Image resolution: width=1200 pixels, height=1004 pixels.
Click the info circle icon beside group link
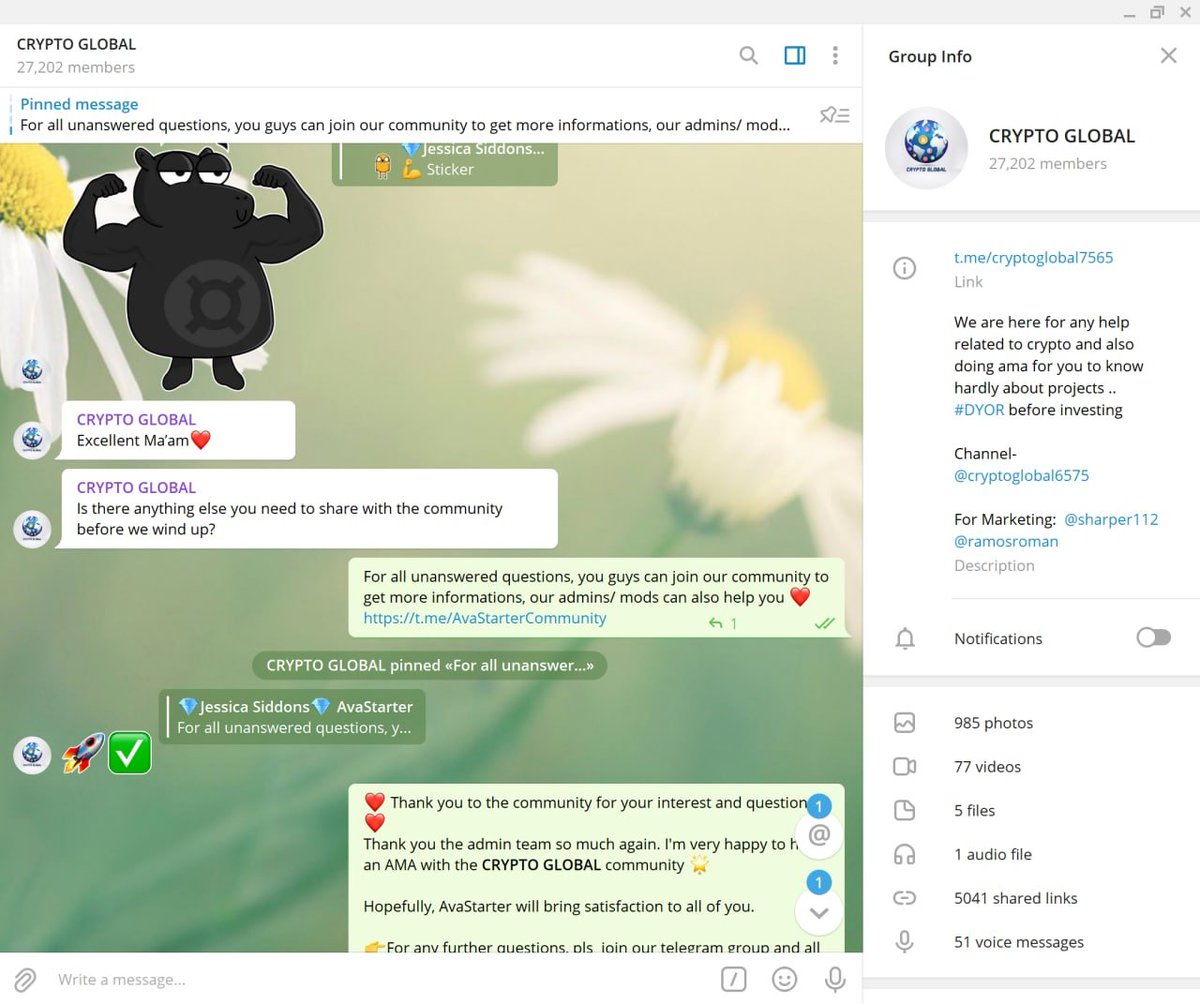click(x=904, y=268)
